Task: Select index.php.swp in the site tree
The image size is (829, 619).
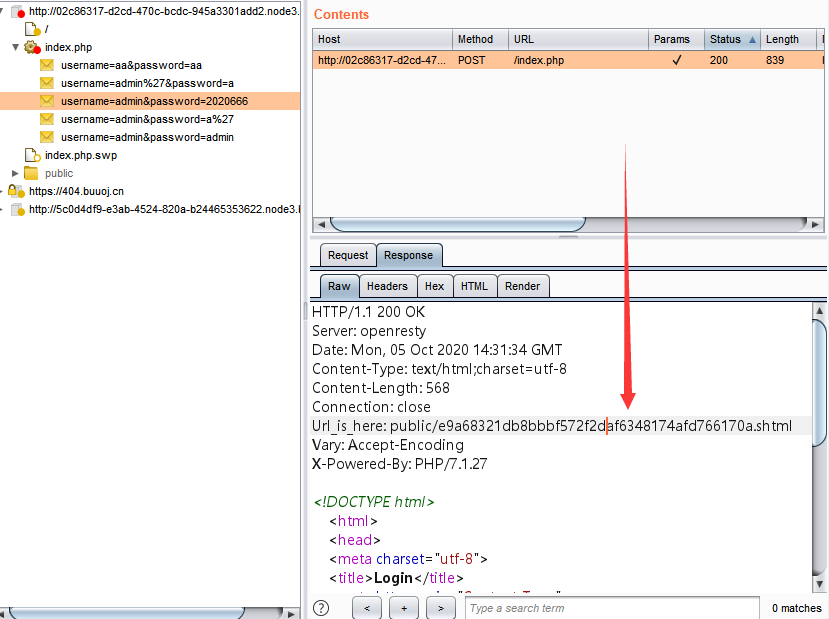Action: pyautogui.click(x=81, y=155)
